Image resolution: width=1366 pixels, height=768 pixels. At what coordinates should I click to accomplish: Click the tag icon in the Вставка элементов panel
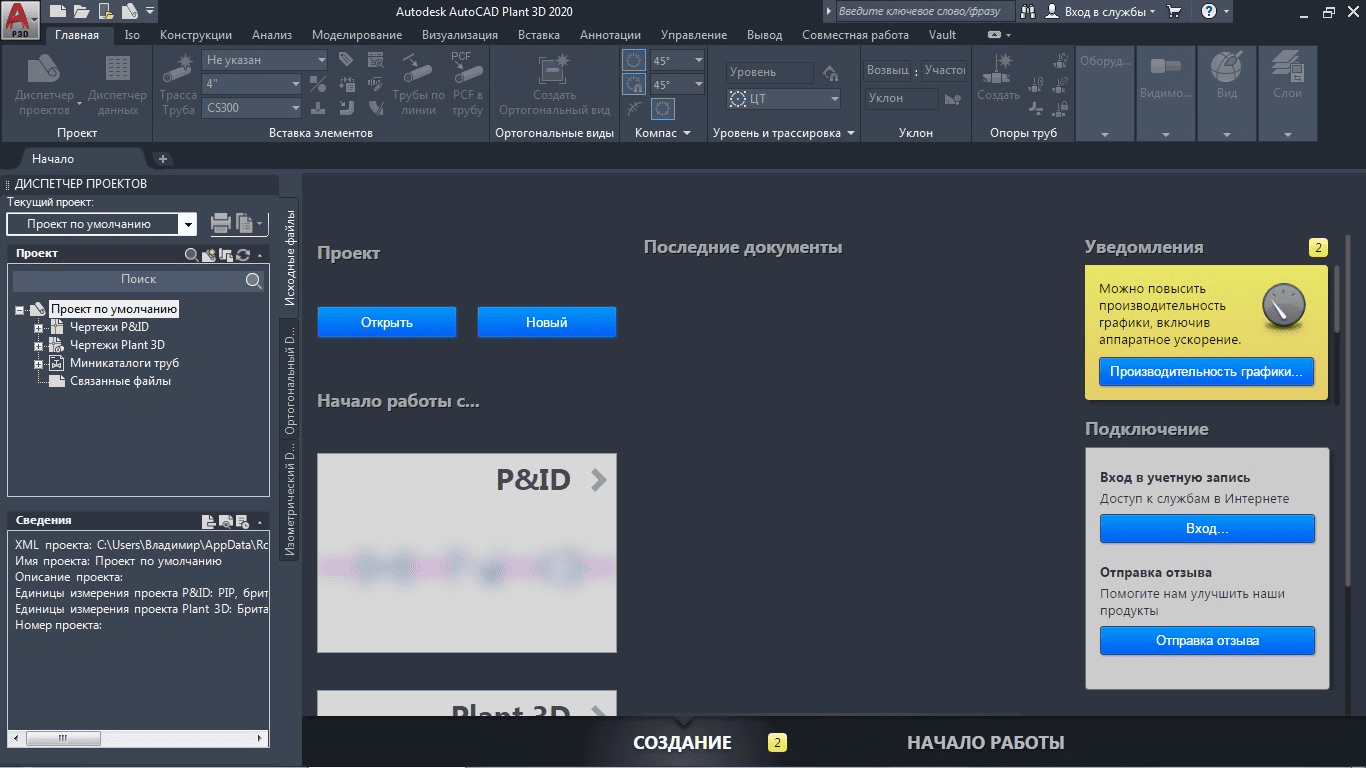(346, 60)
